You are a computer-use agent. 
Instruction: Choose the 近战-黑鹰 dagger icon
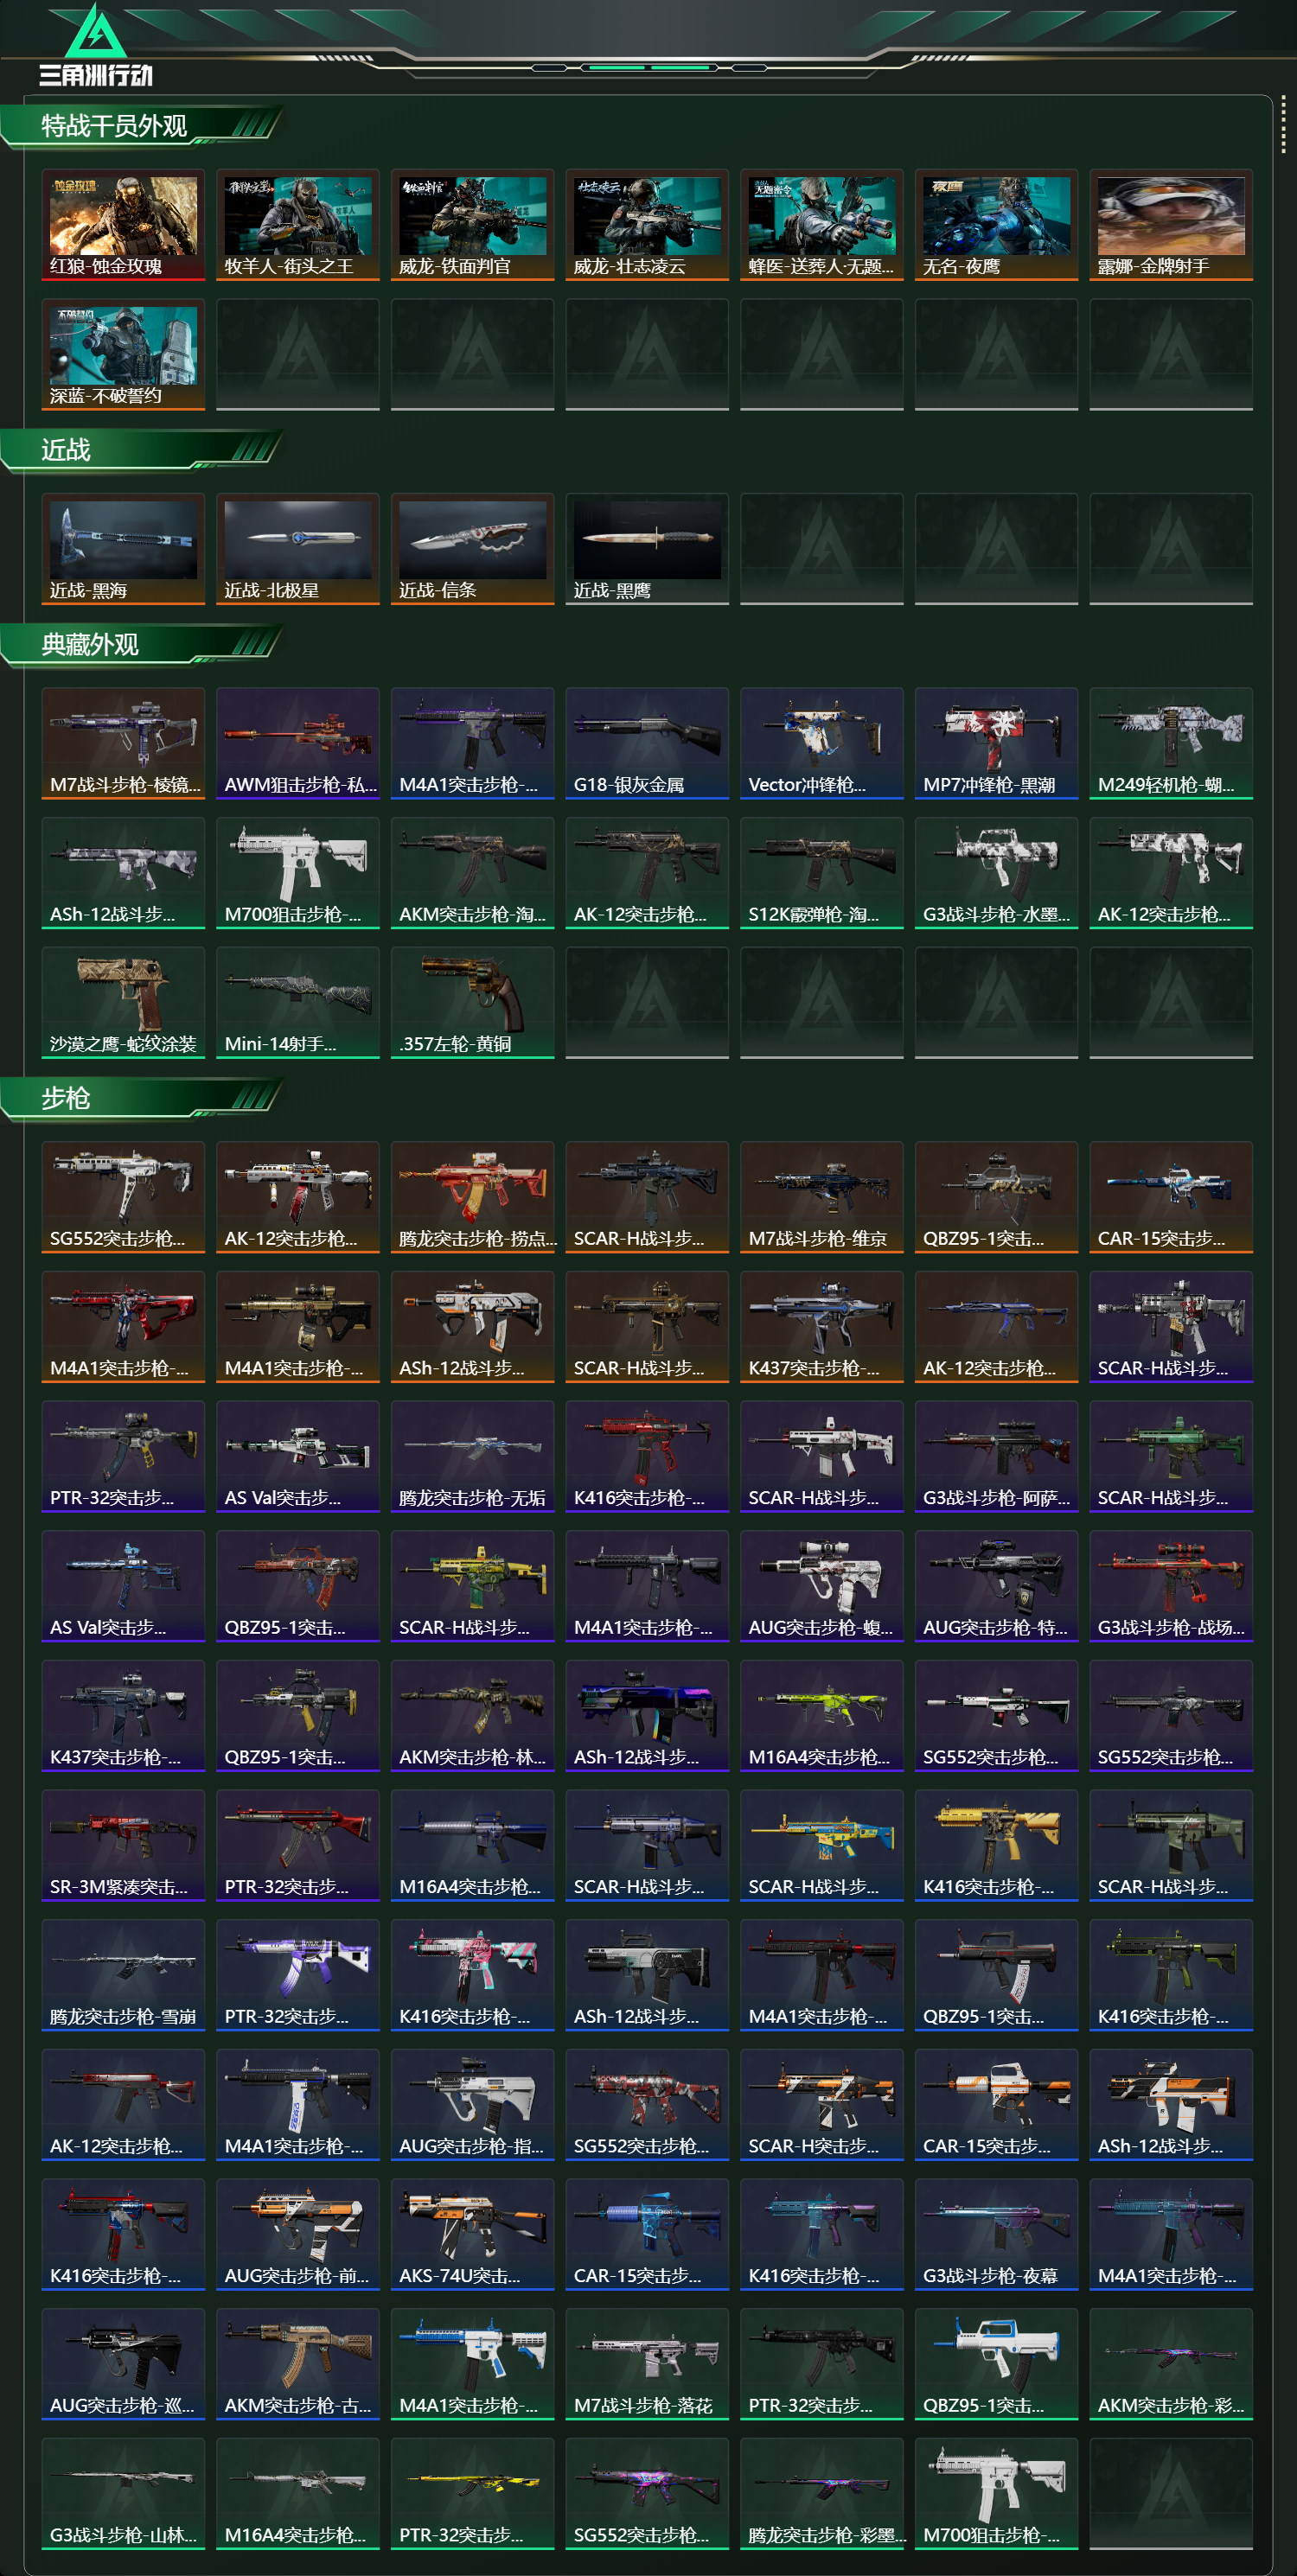pos(647,548)
